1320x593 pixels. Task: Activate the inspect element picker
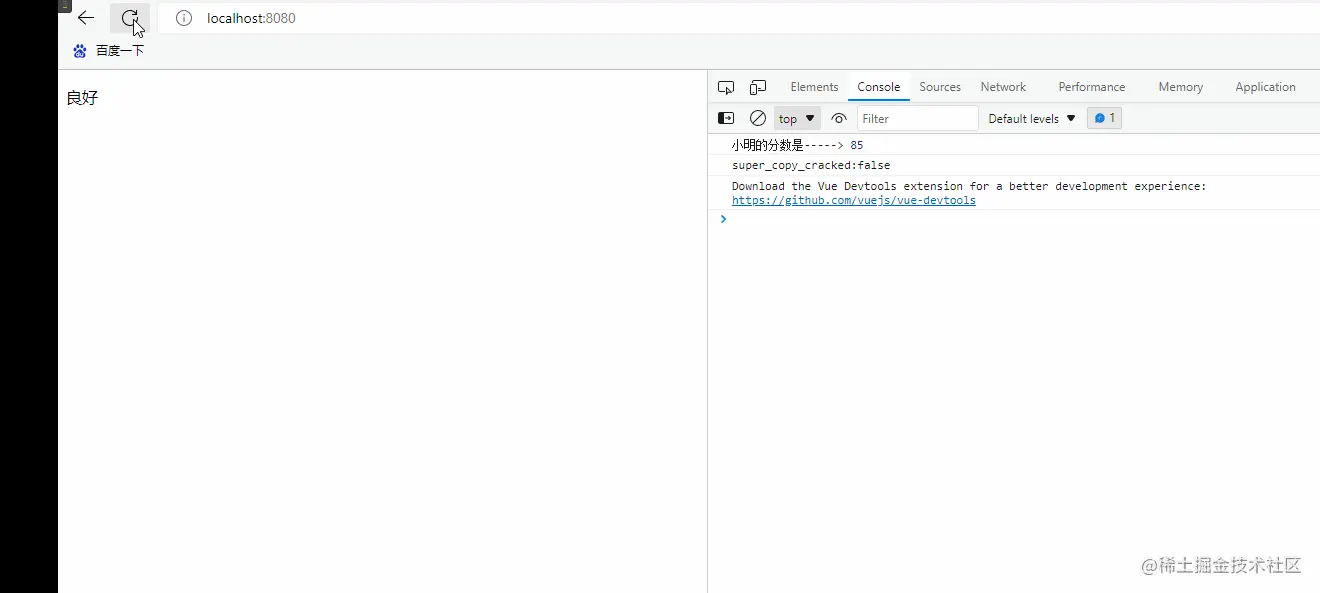(x=726, y=87)
